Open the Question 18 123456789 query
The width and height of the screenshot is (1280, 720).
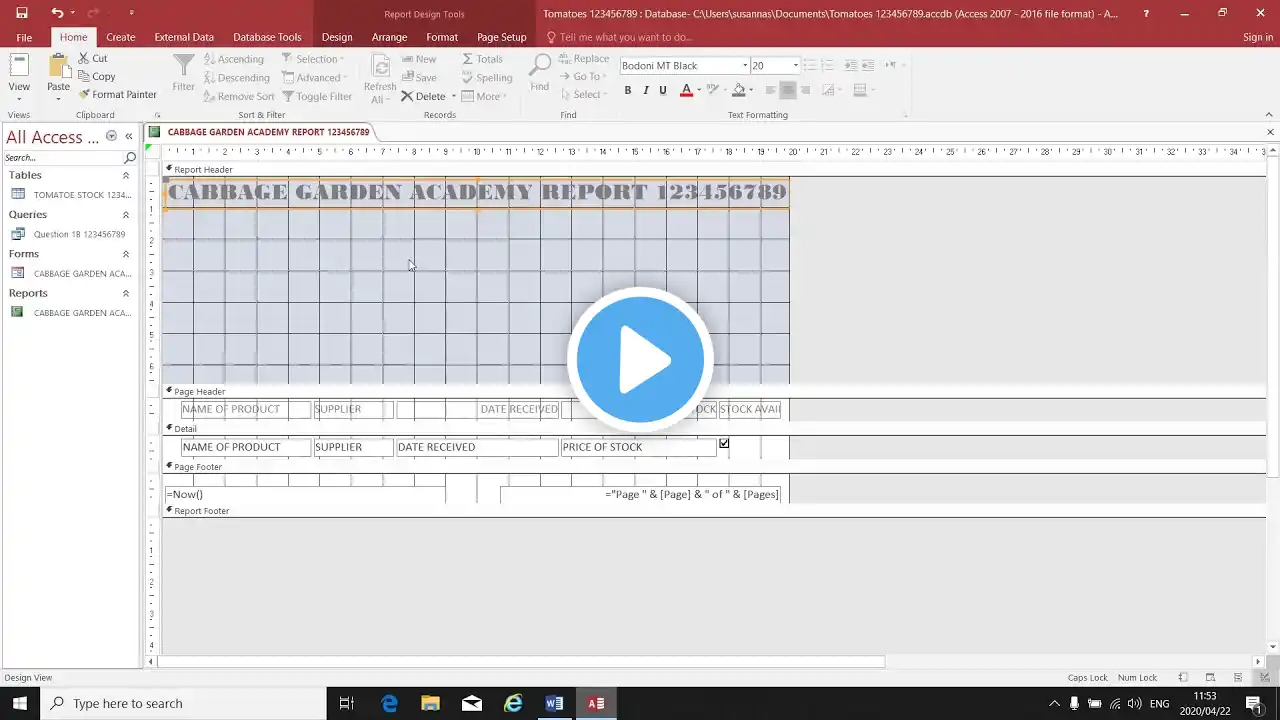click(69, 234)
